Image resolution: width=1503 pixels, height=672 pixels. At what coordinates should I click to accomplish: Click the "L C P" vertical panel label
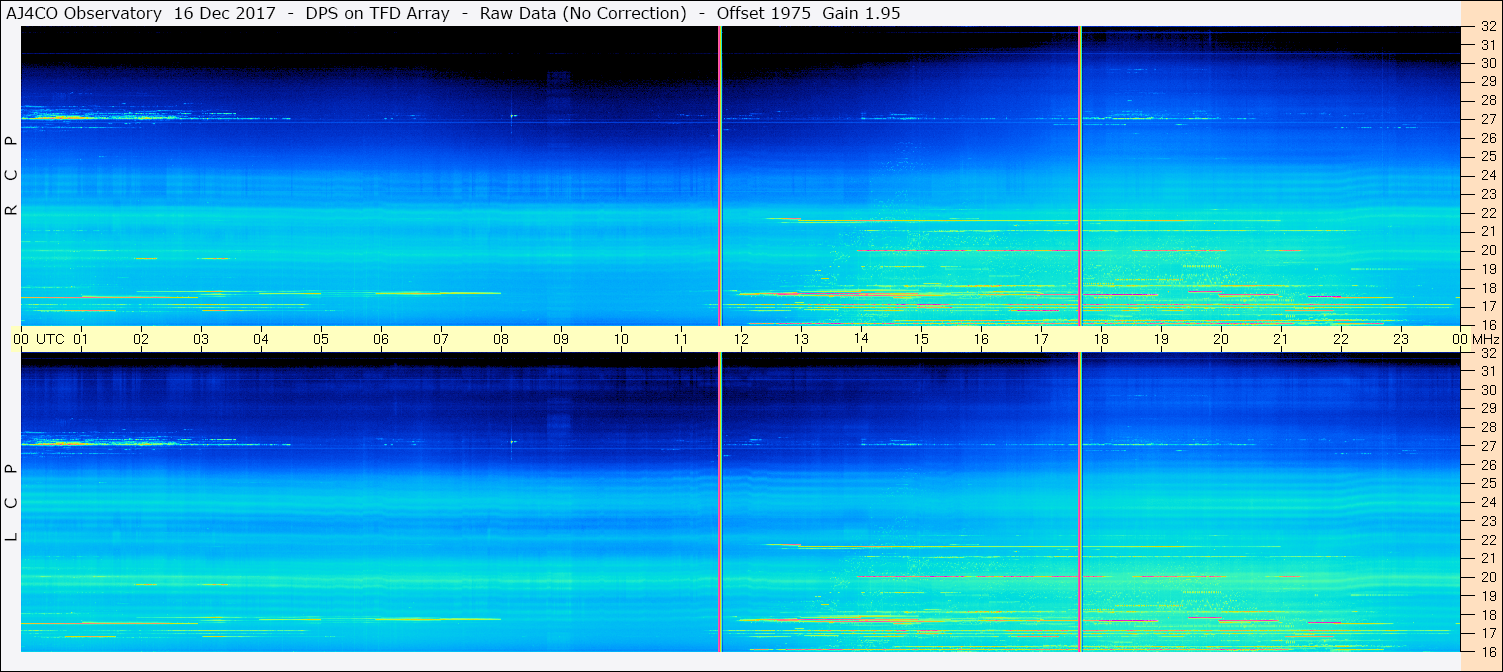(x=12, y=502)
